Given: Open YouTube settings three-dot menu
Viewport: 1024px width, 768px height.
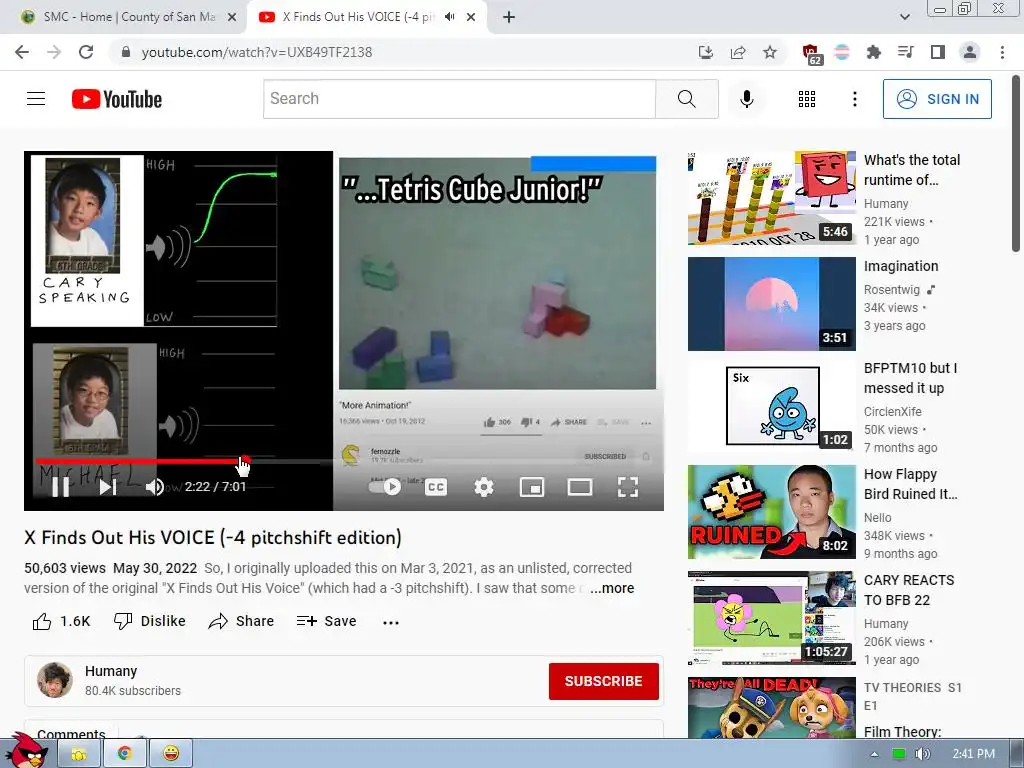Looking at the screenshot, I should [854, 99].
